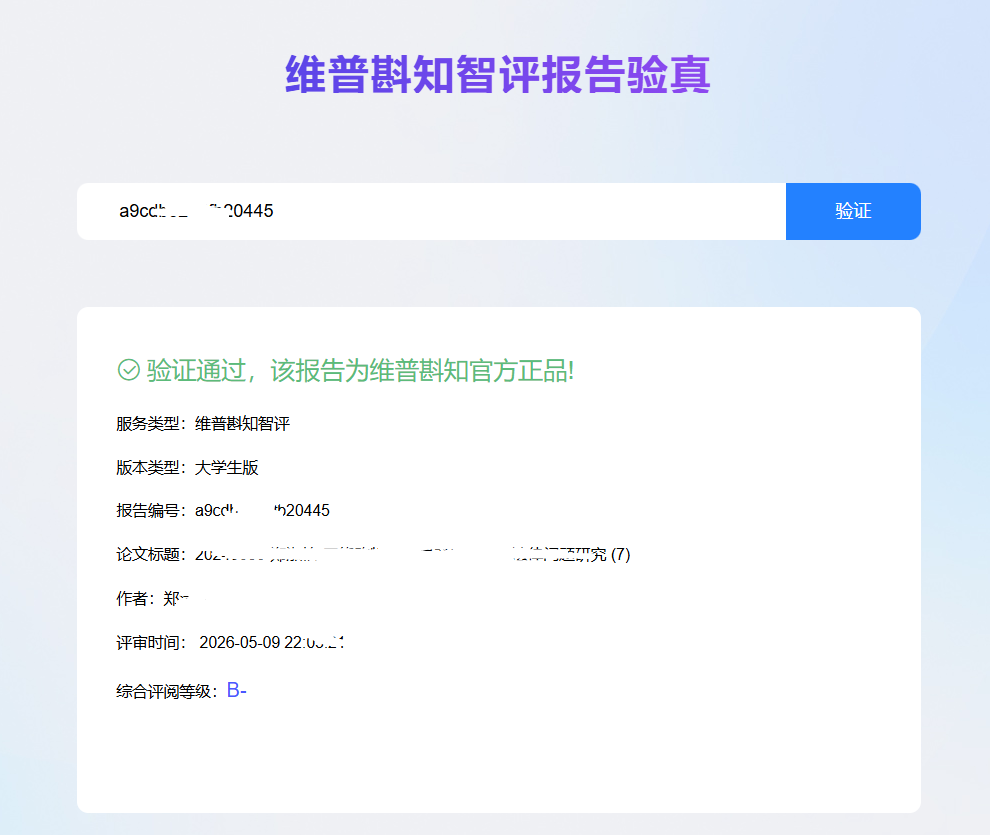Click the 作者 row text
This screenshot has height=835, width=990.
pos(152,598)
